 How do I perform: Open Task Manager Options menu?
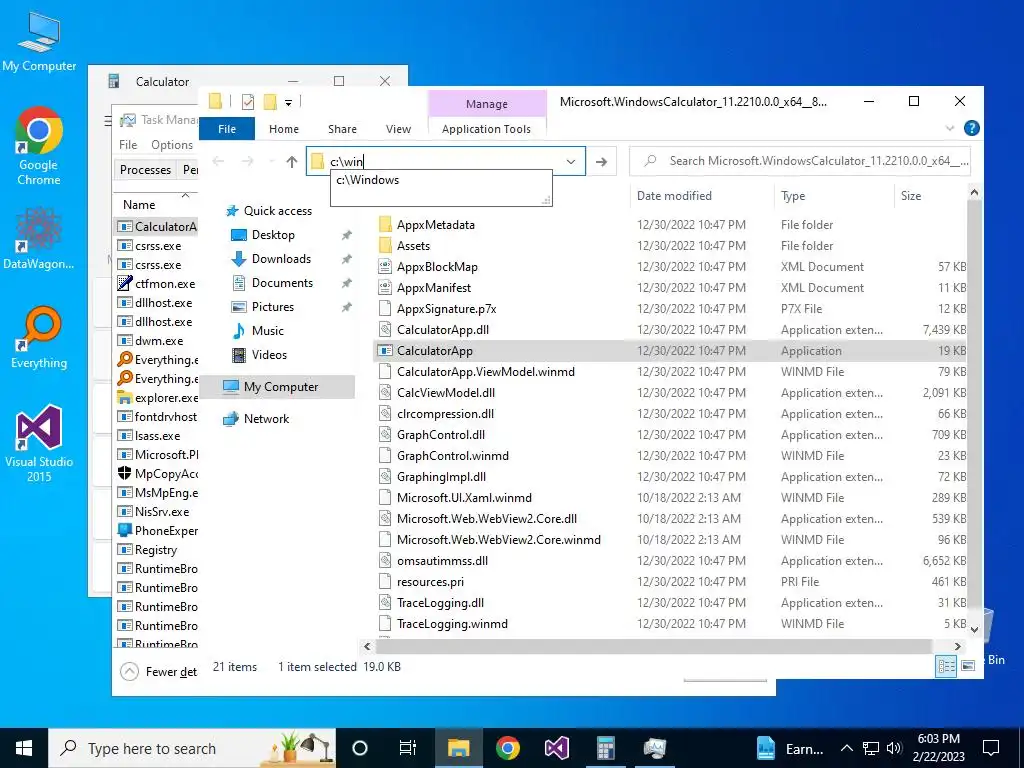click(172, 144)
